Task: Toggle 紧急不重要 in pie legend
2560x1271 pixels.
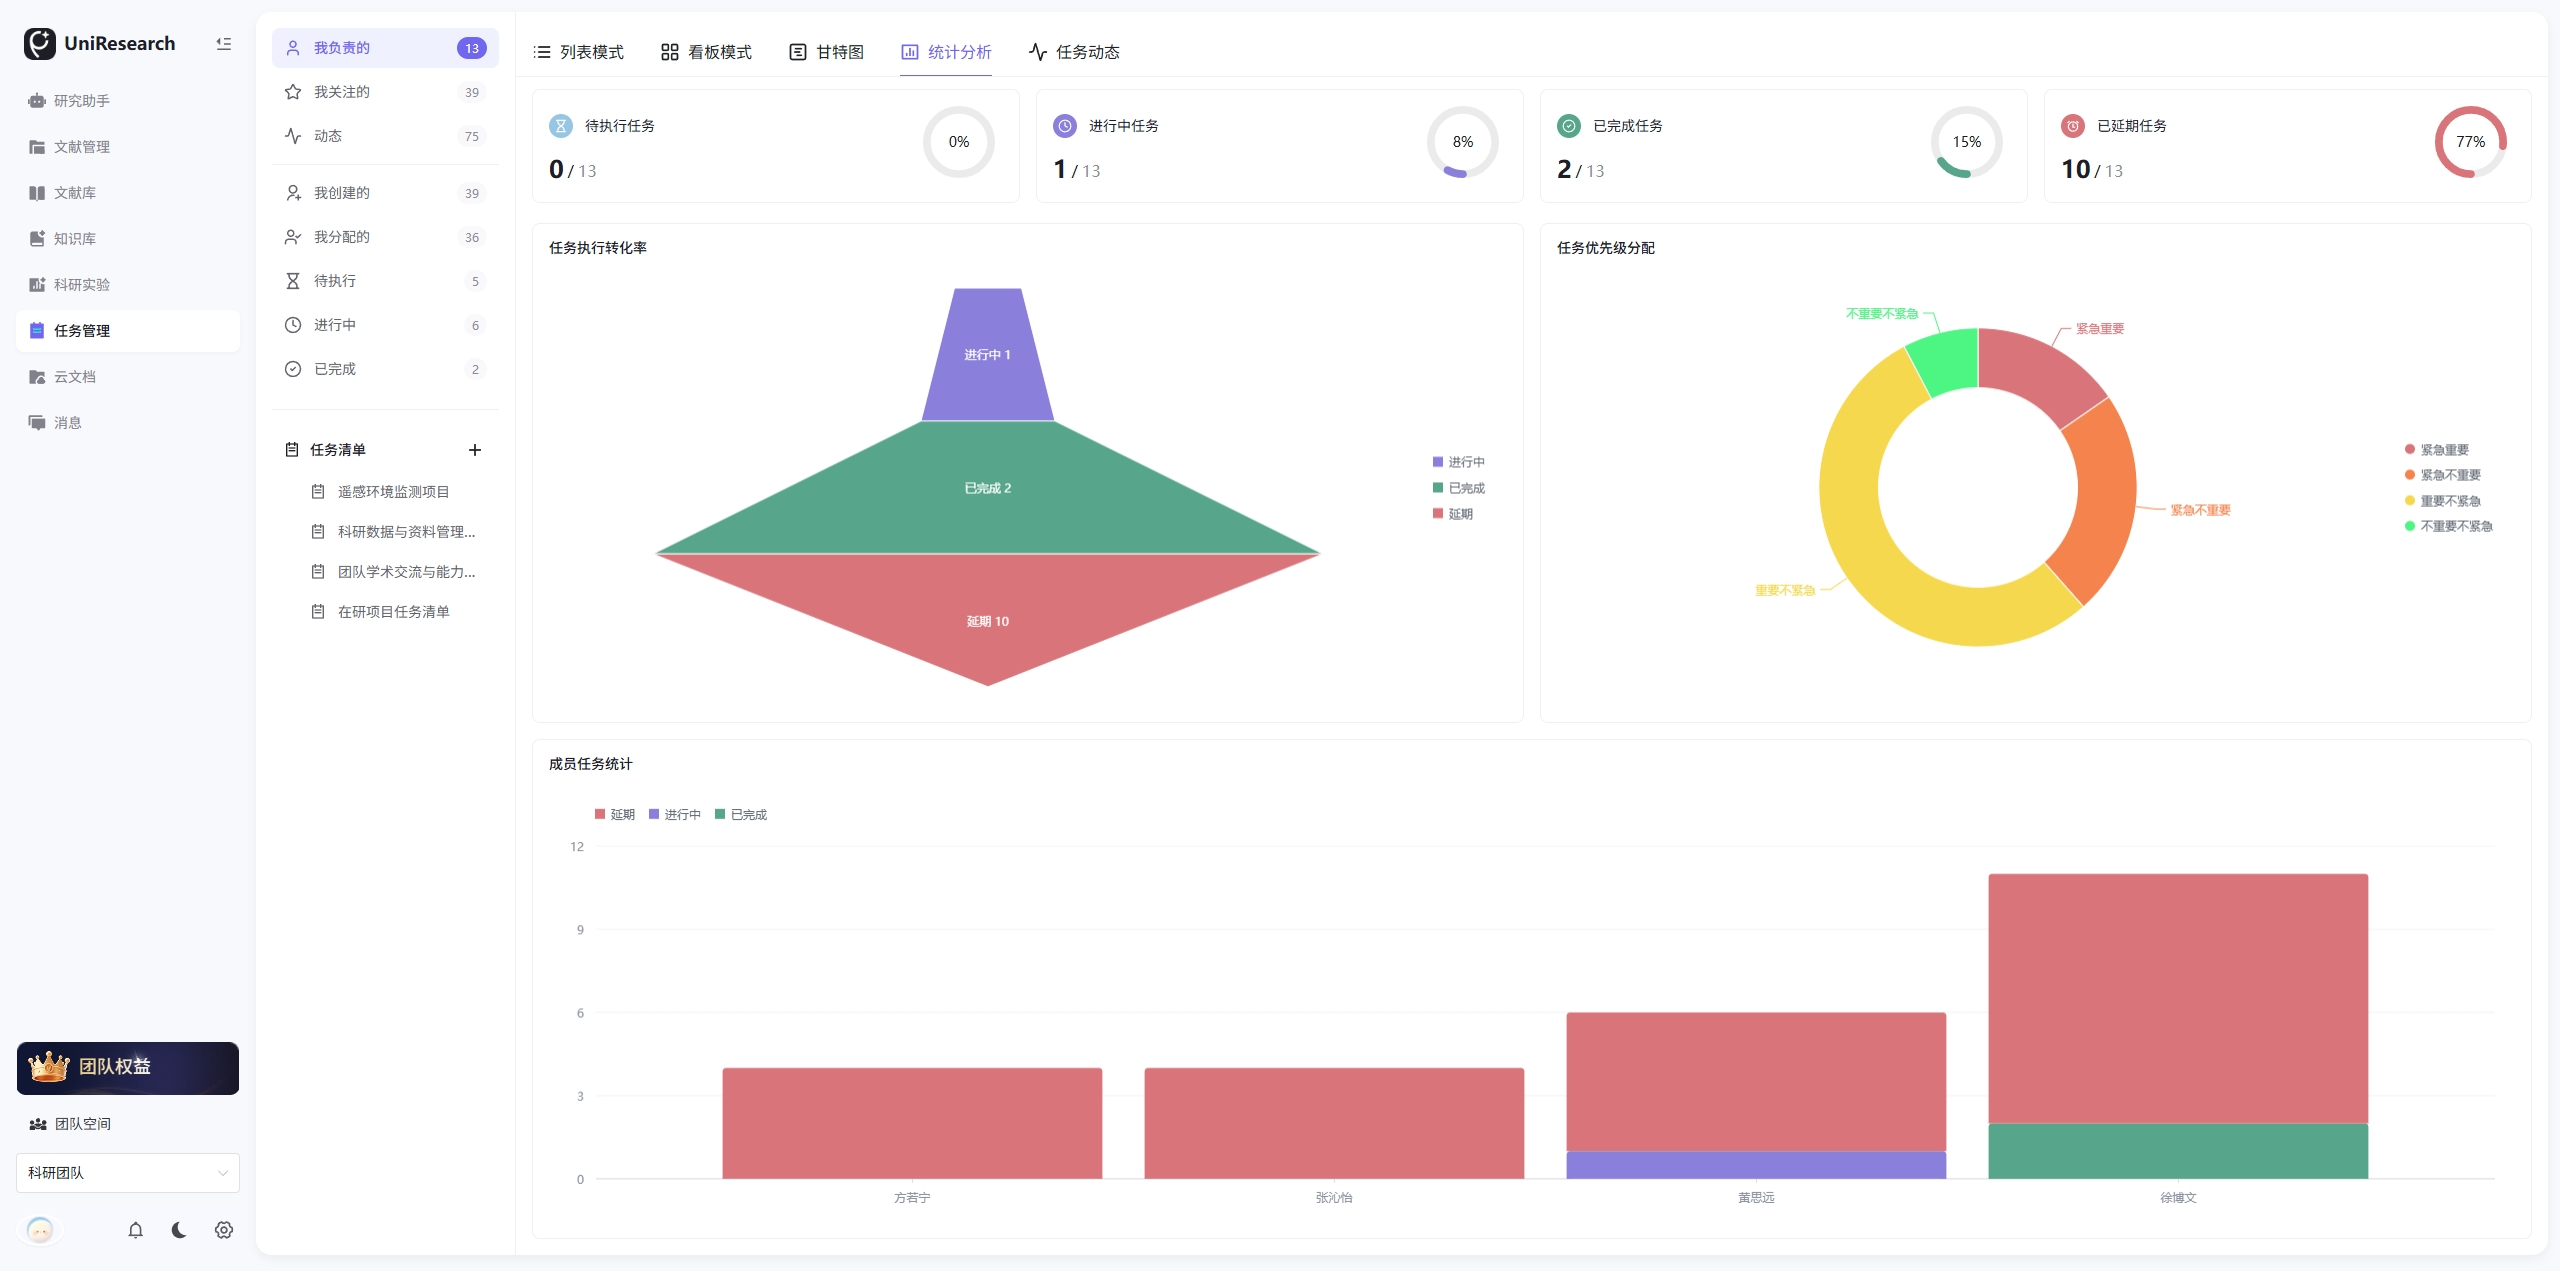Action: pyautogui.click(x=2443, y=475)
